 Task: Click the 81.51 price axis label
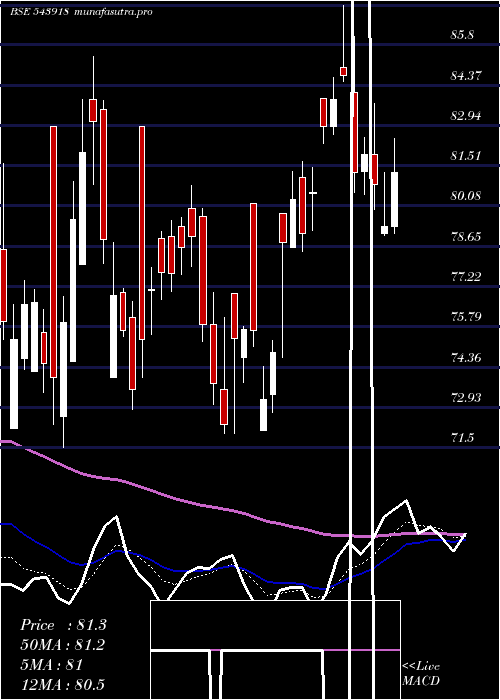click(x=466, y=156)
